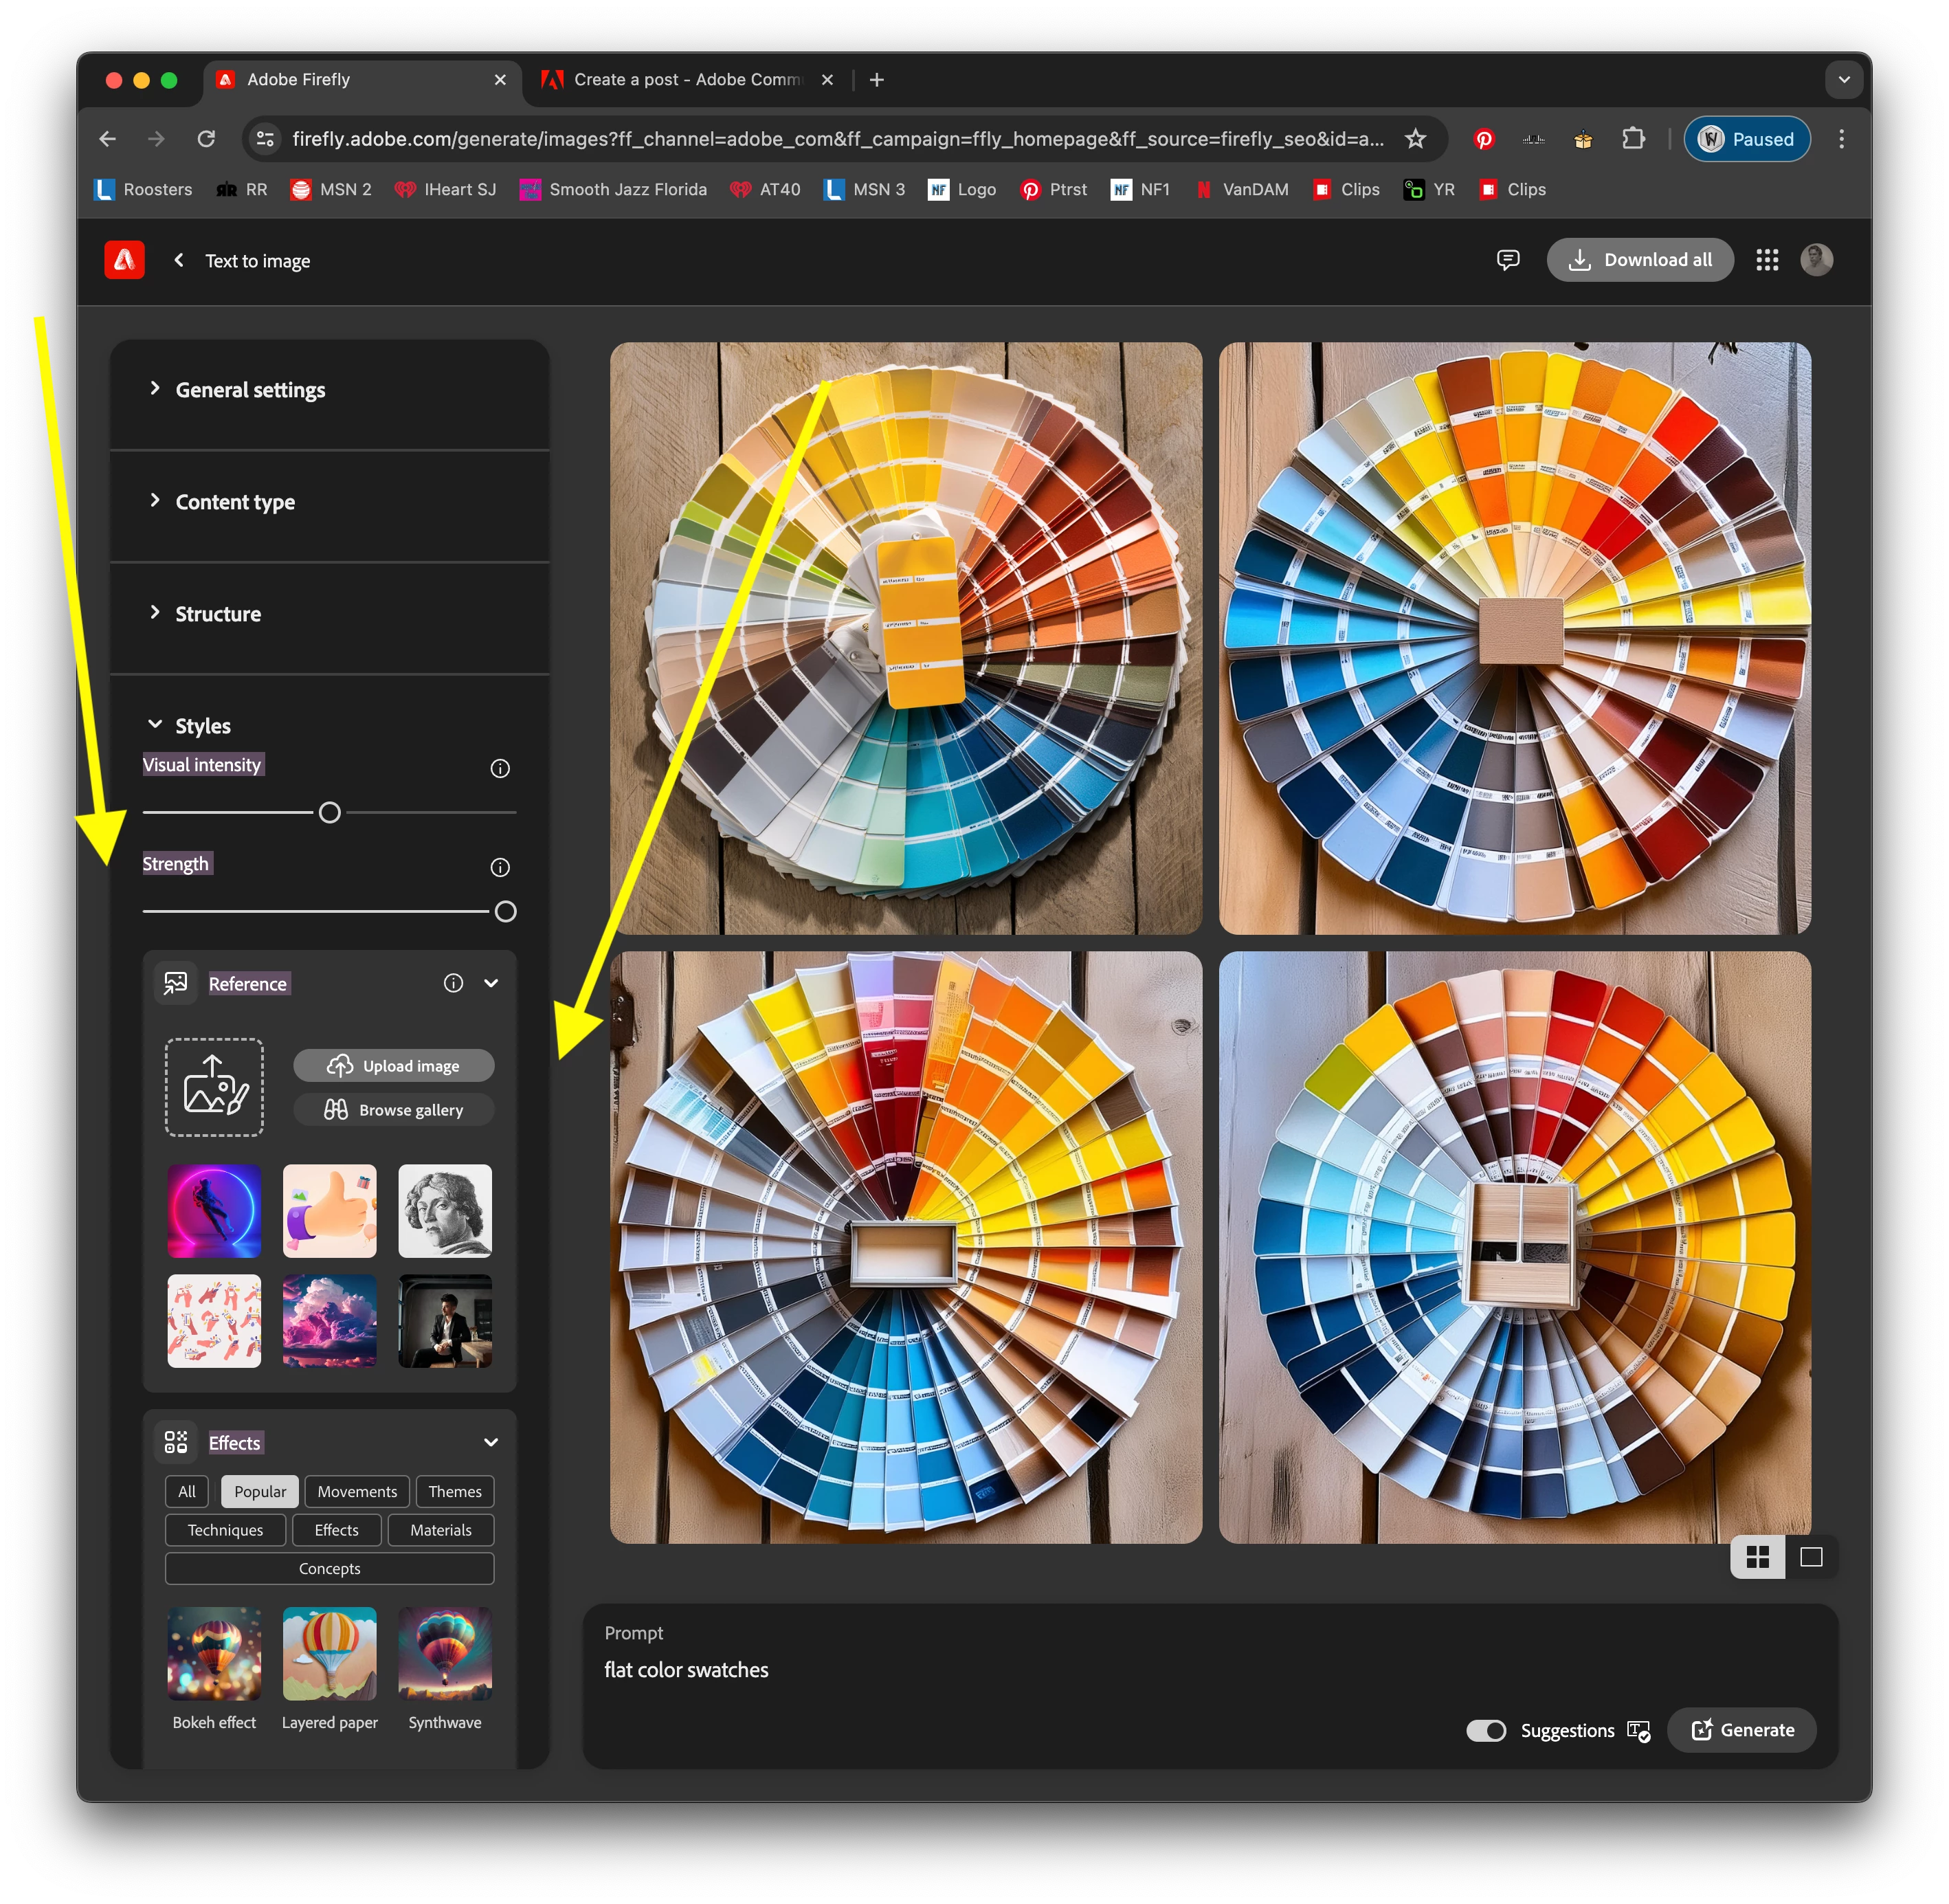Select the Popular effects filter
Image resolution: width=1949 pixels, height=1904 pixels.
(260, 1491)
